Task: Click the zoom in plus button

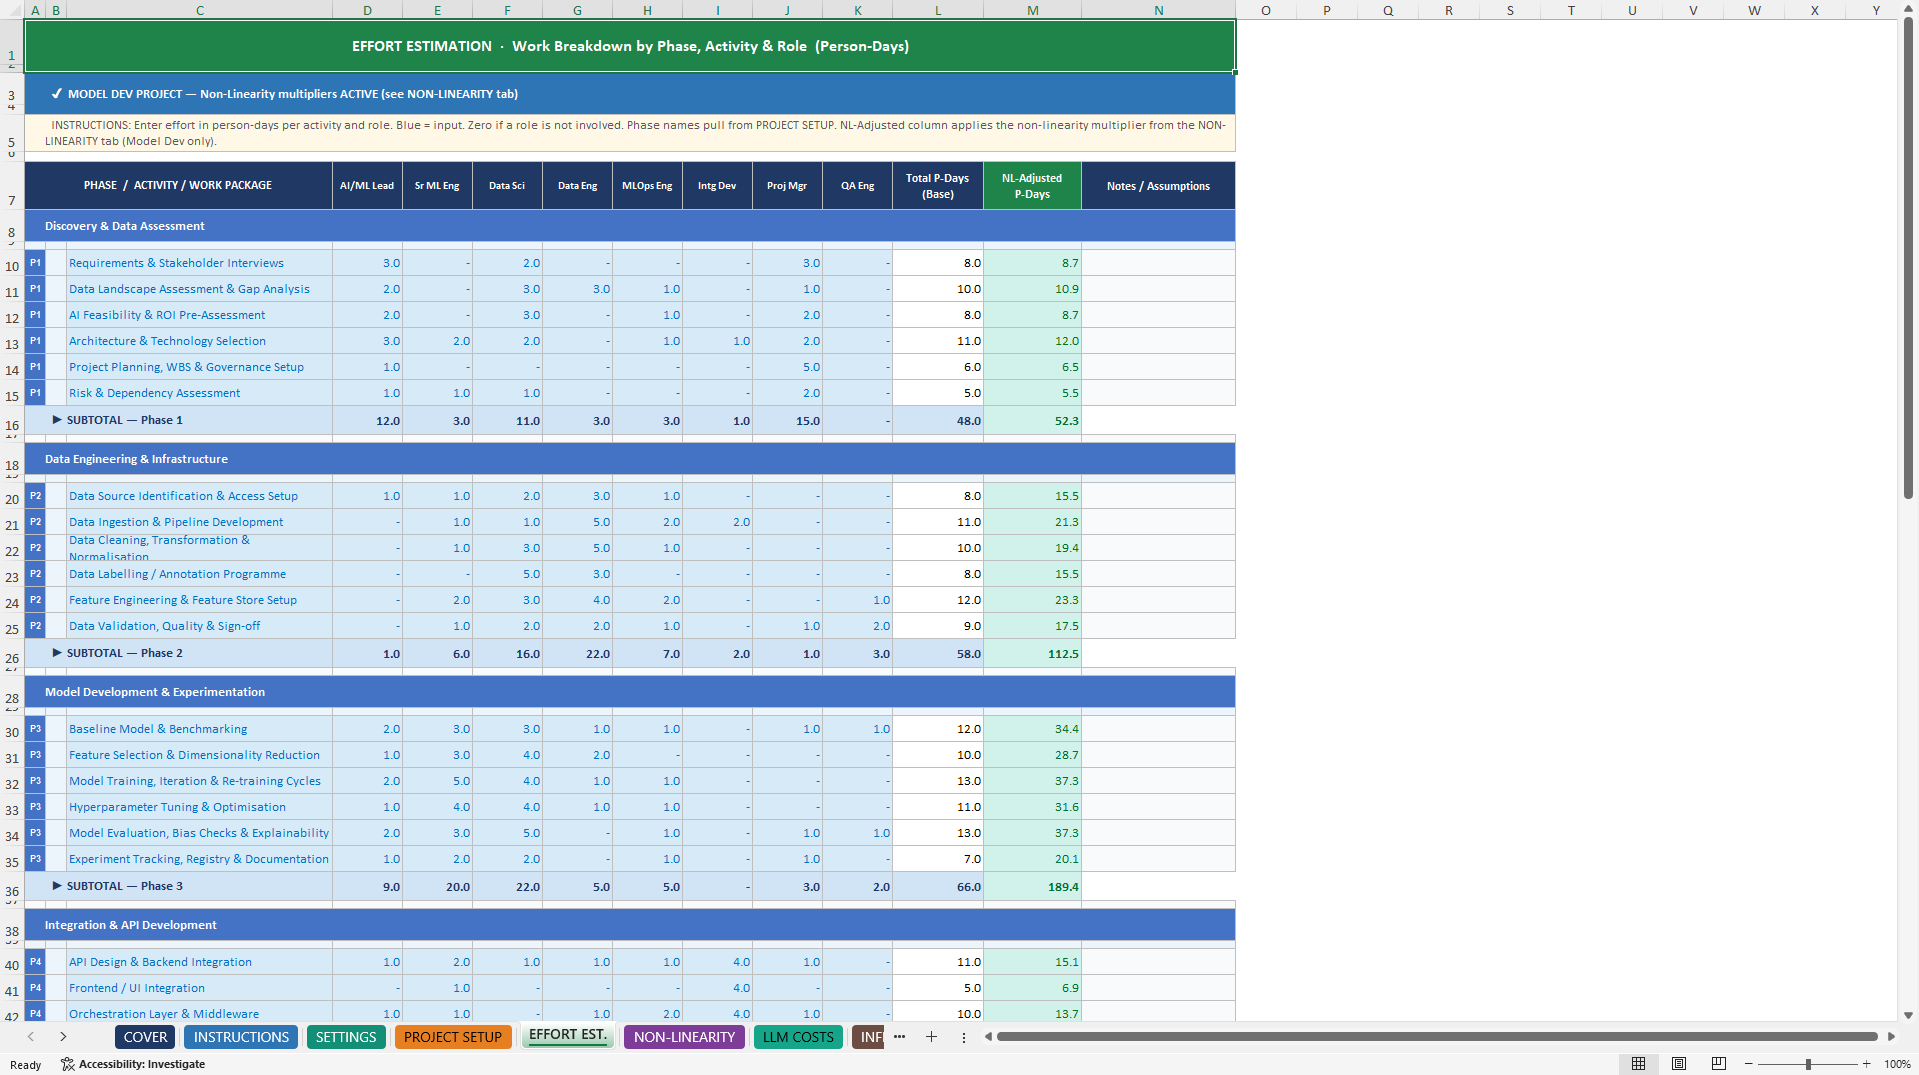Action: coord(1866,1064)
